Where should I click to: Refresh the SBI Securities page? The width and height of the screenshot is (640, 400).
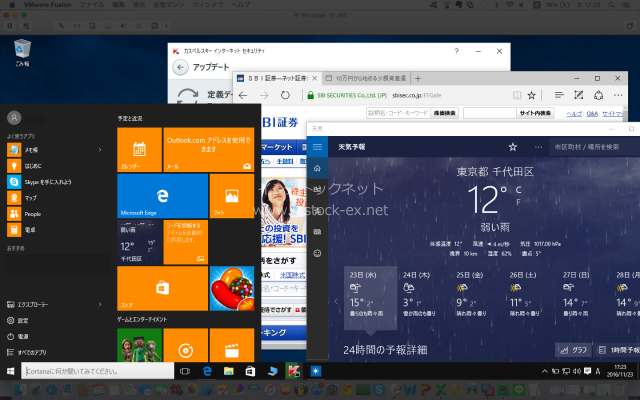(x=285, y=96)
